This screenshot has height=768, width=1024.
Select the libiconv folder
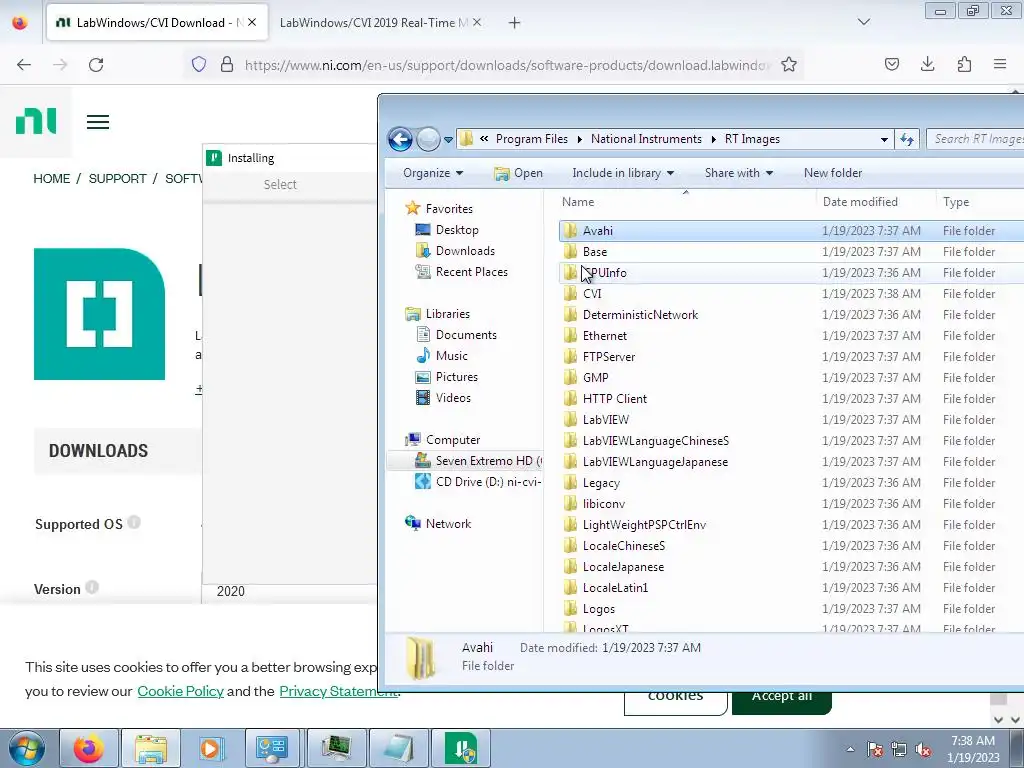(x=603, y=504)
